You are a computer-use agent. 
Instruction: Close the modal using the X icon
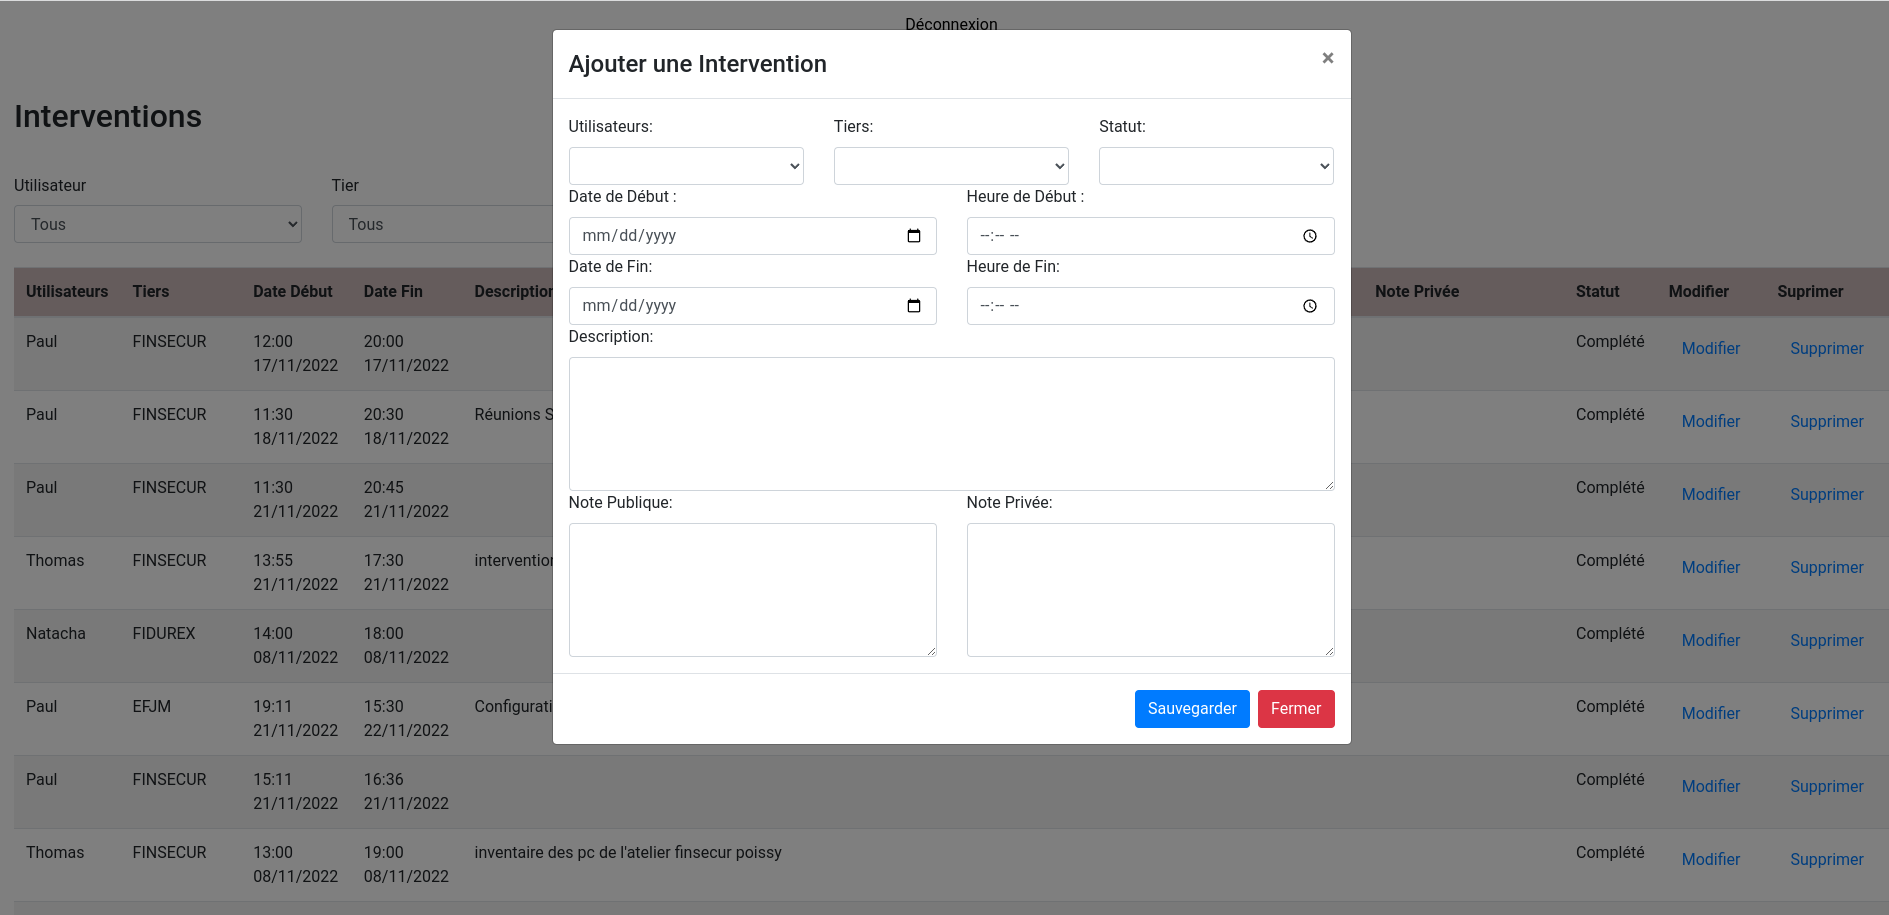[x=1327, y=57]
